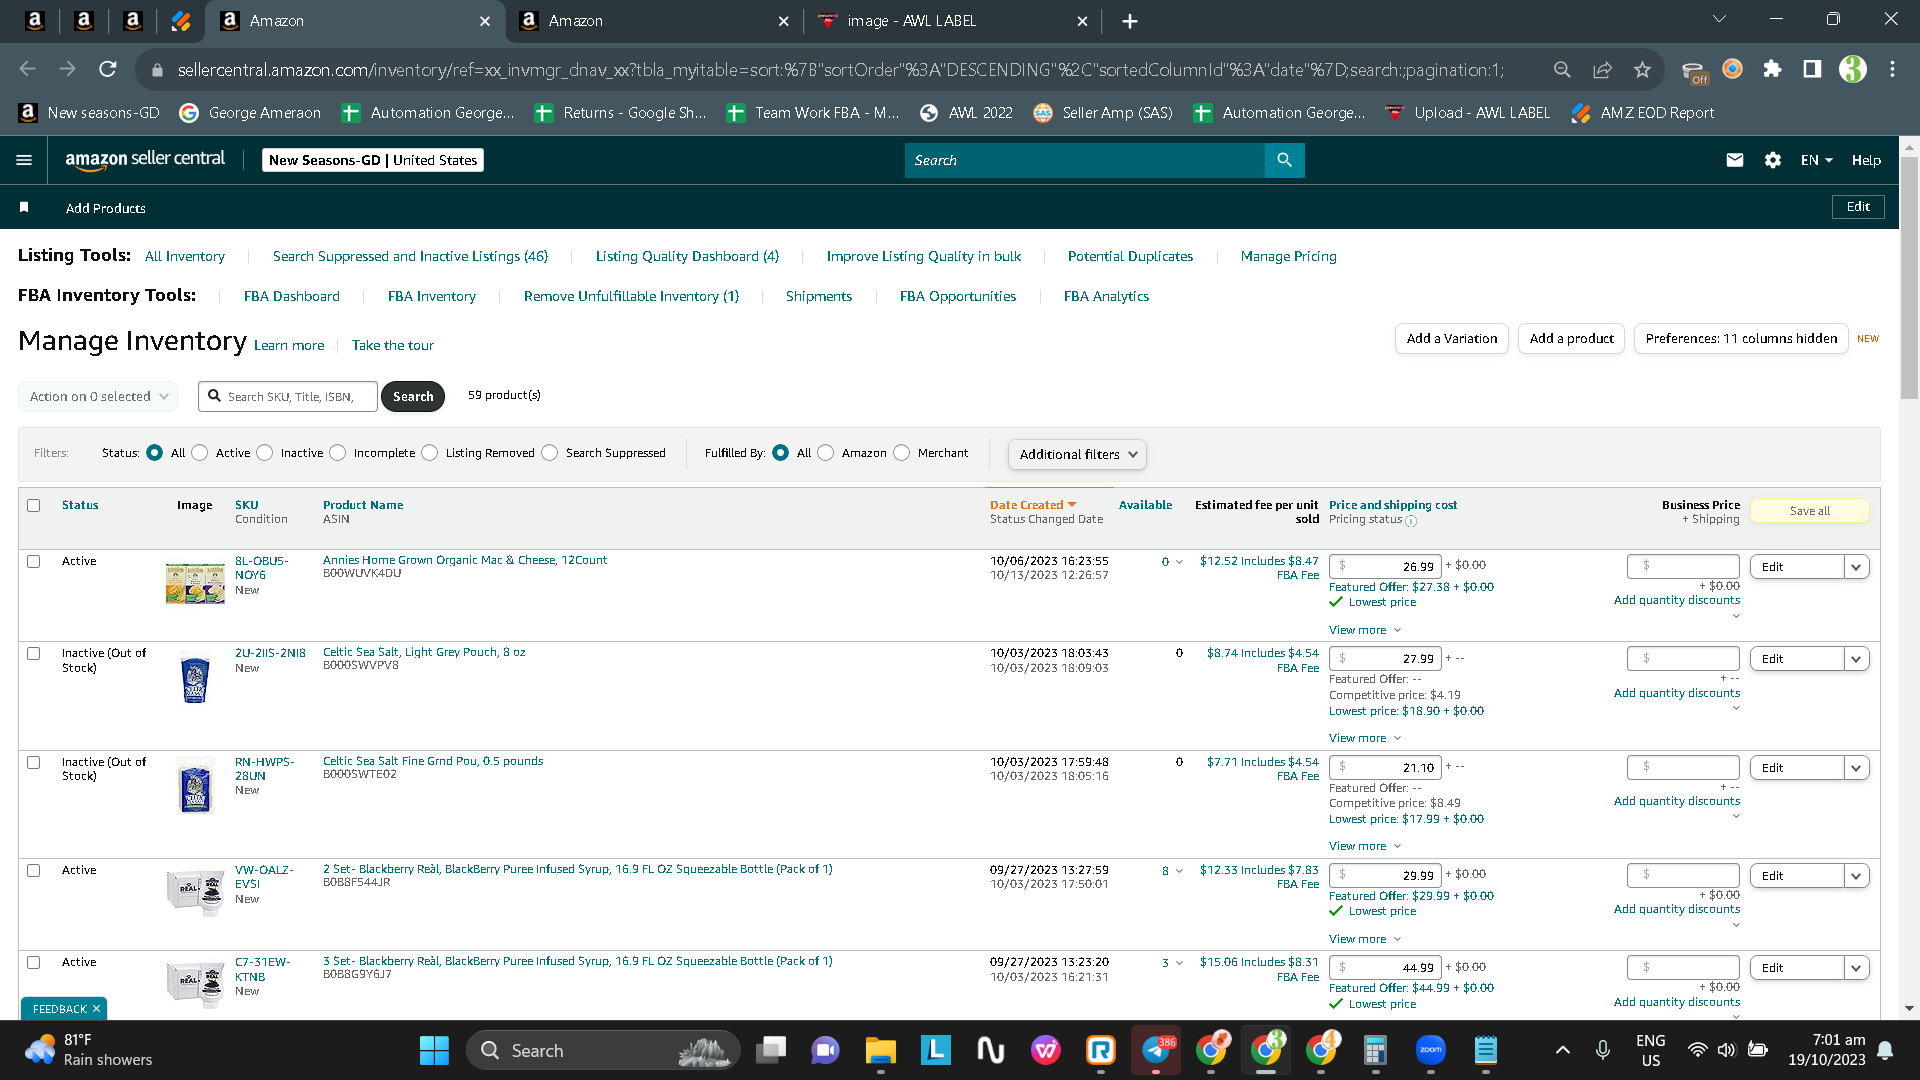Viewport: 1920px width, 1080px height.
Task: Click the browser zoom magnifier icon
Action: pyautogui.click(x=1562, y=69)
